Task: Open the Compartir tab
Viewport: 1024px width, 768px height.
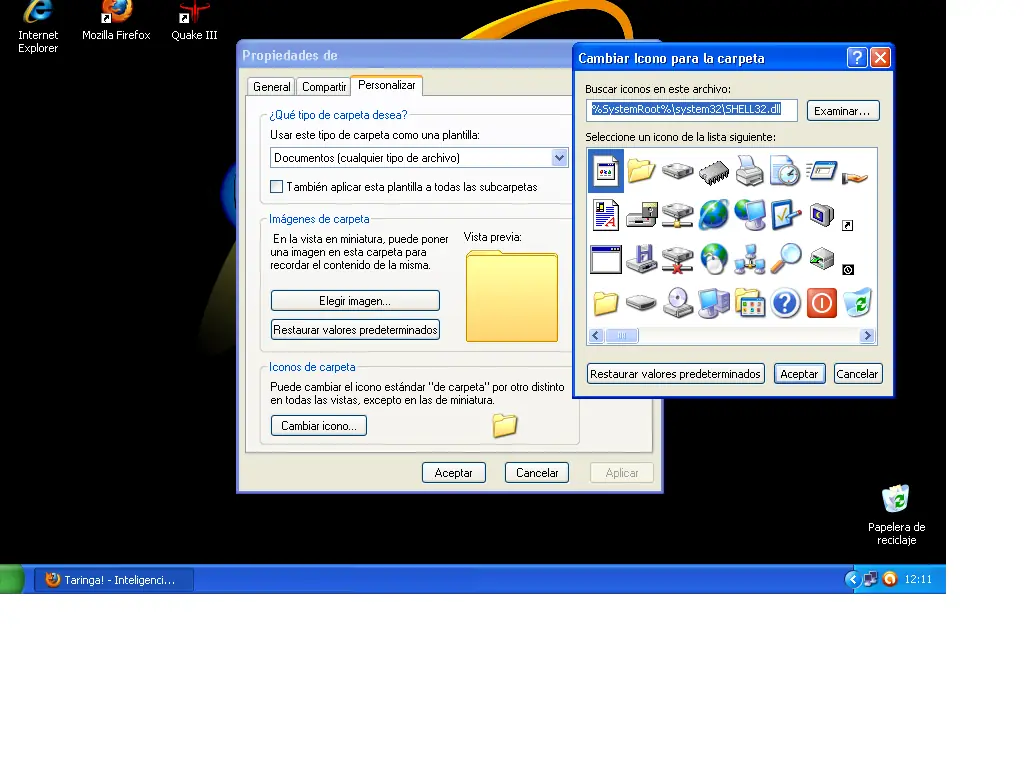Action: point(323,86)
